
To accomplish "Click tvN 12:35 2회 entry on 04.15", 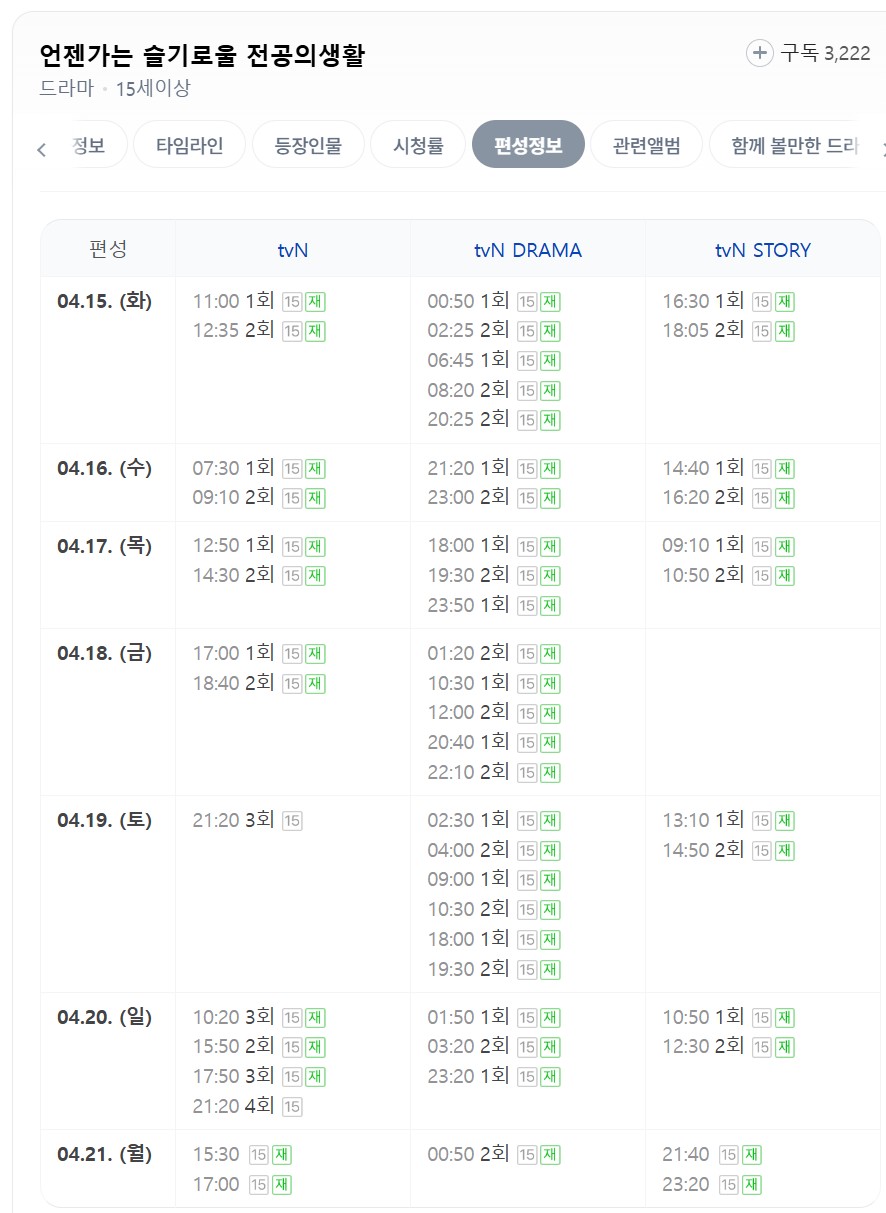I will point(260,330).
